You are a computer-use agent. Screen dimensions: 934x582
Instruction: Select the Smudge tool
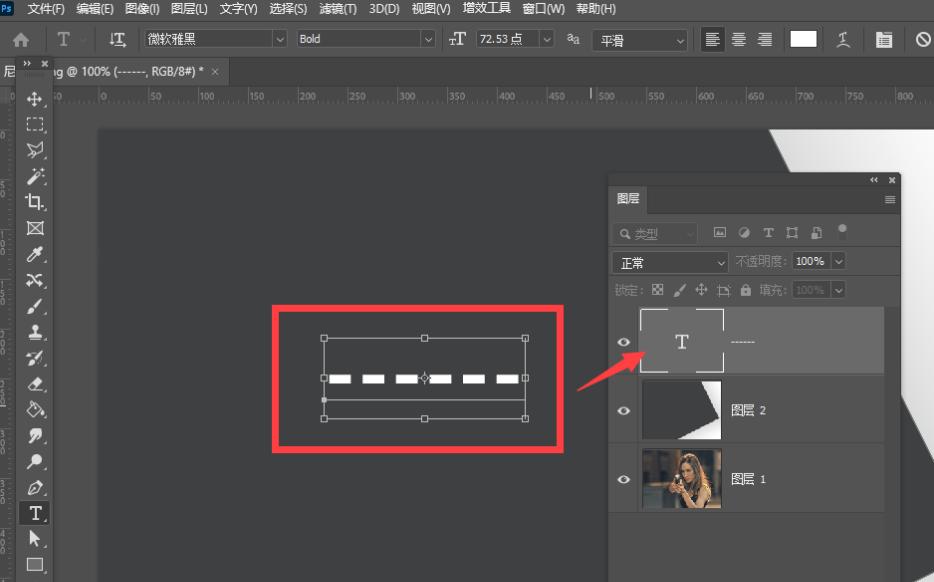coord(35,435)
